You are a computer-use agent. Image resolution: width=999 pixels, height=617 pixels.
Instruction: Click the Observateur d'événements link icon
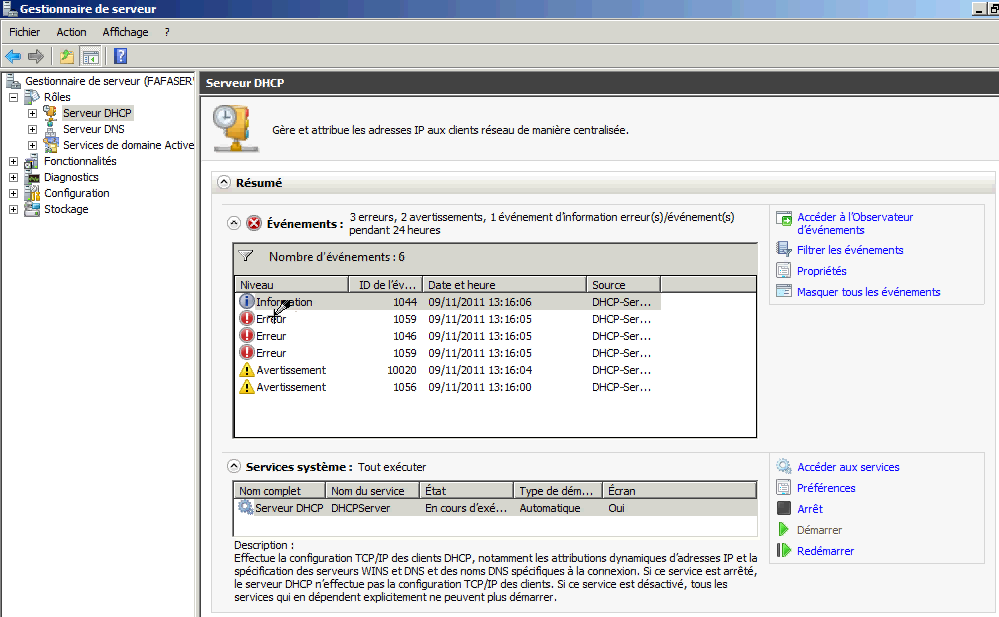pos(784,219)
